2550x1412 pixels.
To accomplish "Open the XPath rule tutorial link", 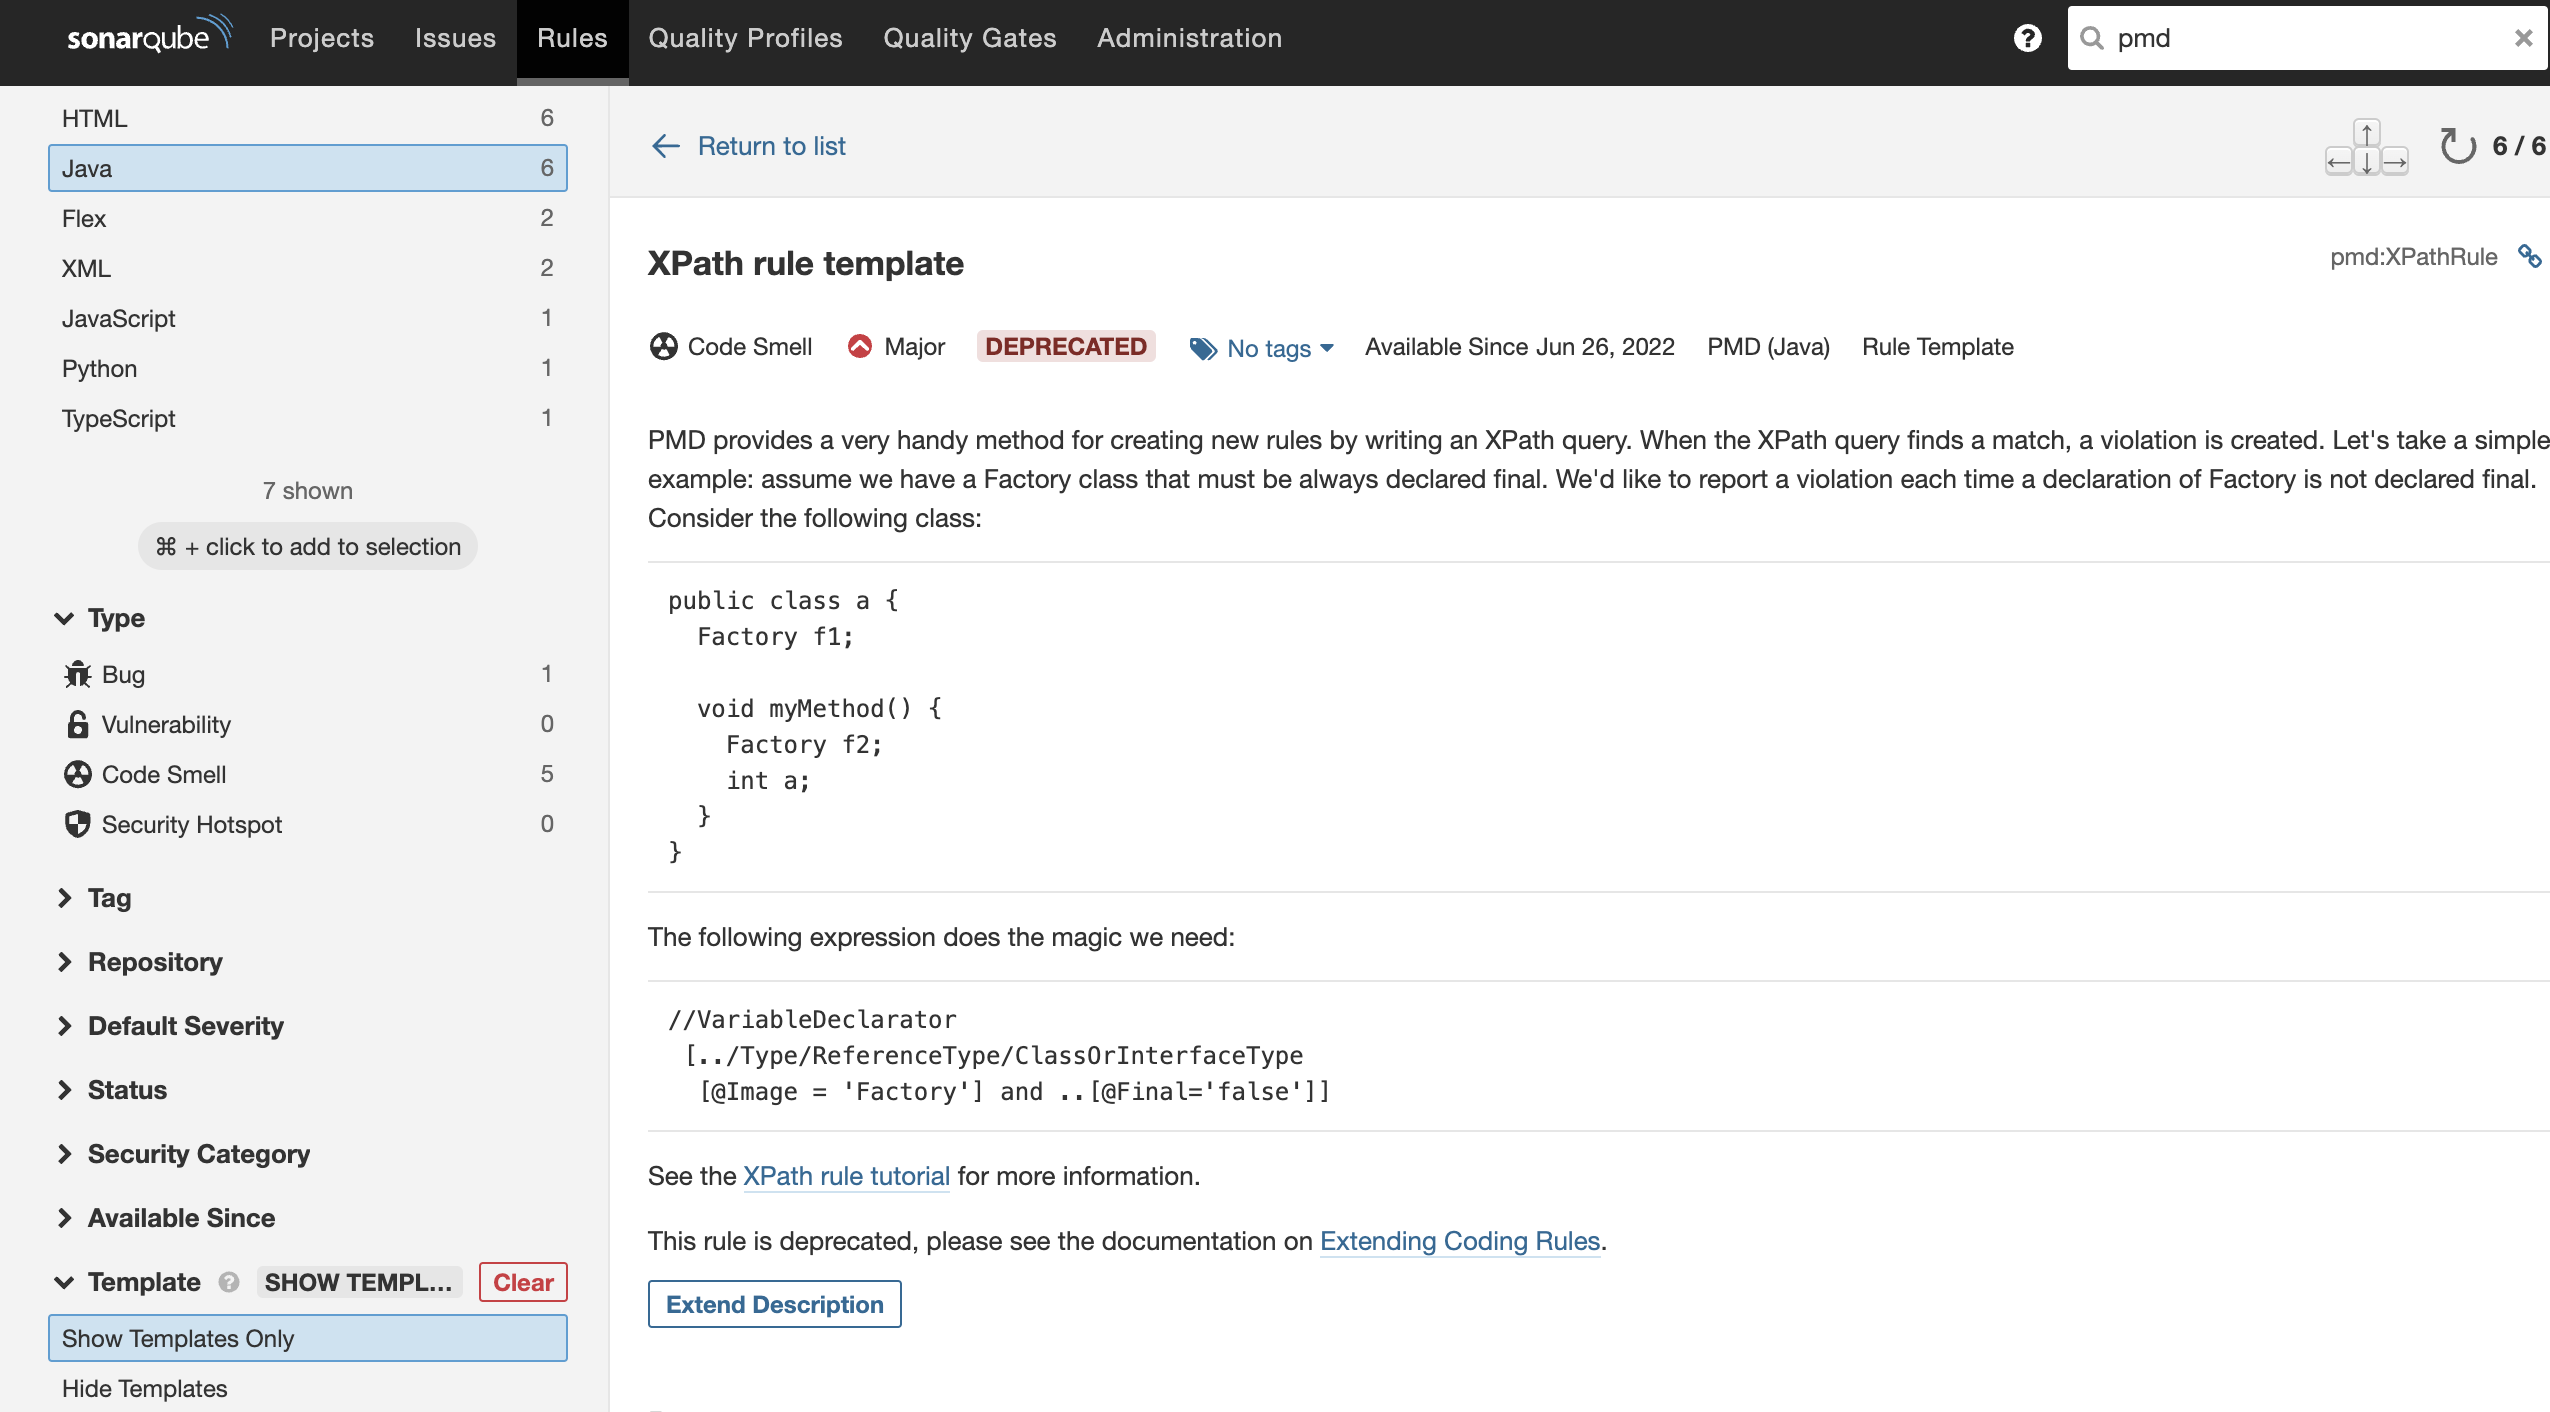I will [846, 1176].
